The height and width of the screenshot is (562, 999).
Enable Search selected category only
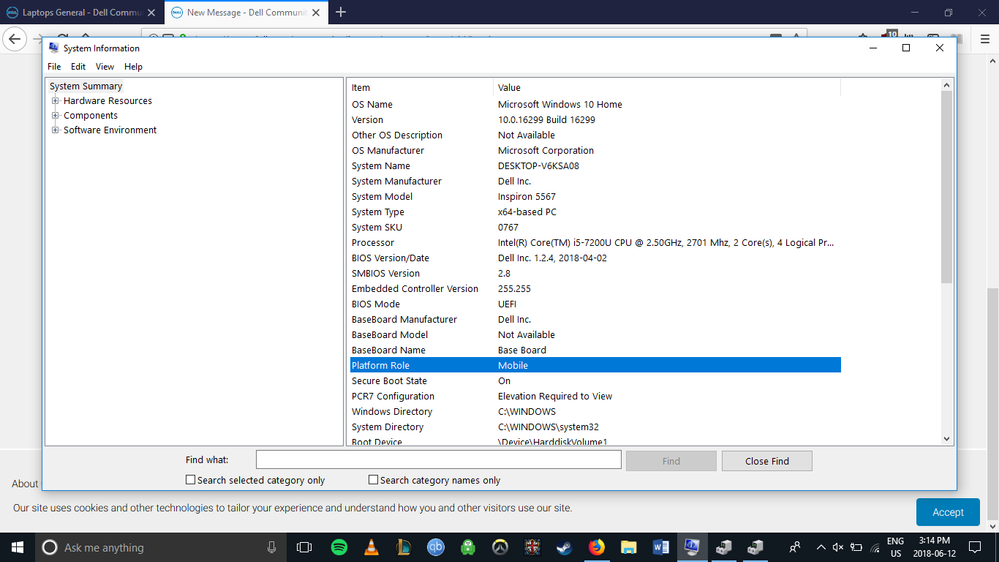pyautogui.click(x=190, y=480)
